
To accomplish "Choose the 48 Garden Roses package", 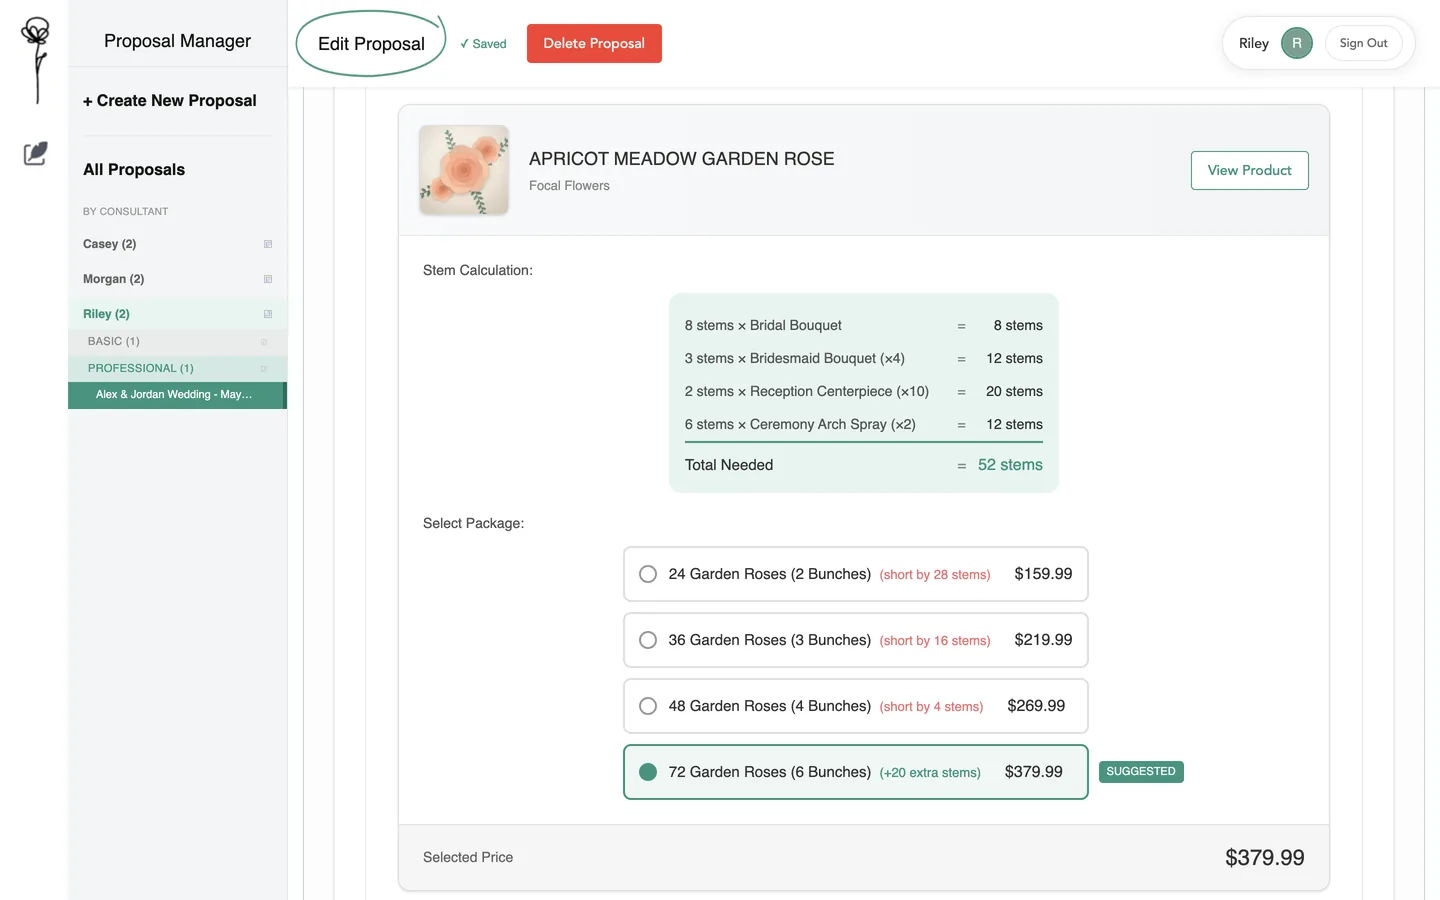I will click(855, 706).
